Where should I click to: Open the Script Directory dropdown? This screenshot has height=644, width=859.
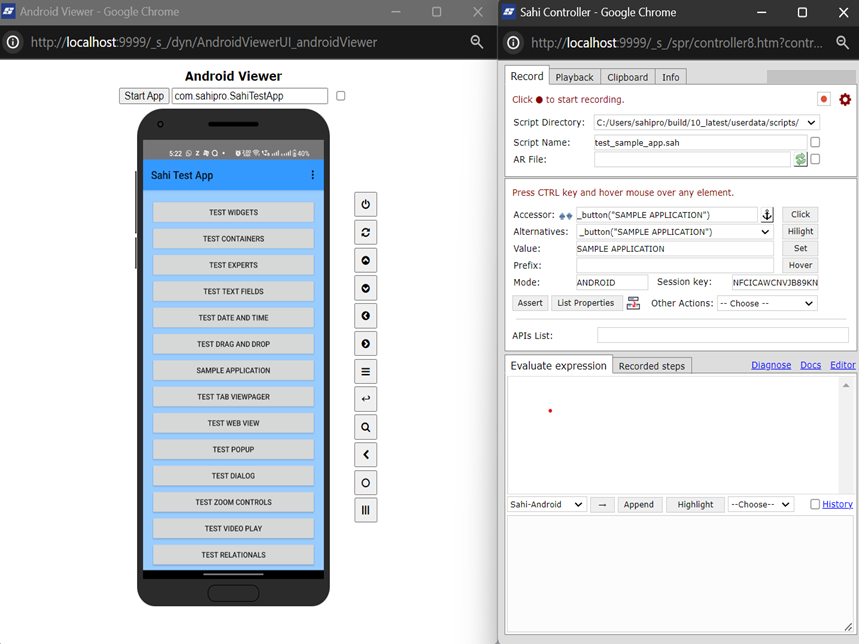click(x=706, y=123)
